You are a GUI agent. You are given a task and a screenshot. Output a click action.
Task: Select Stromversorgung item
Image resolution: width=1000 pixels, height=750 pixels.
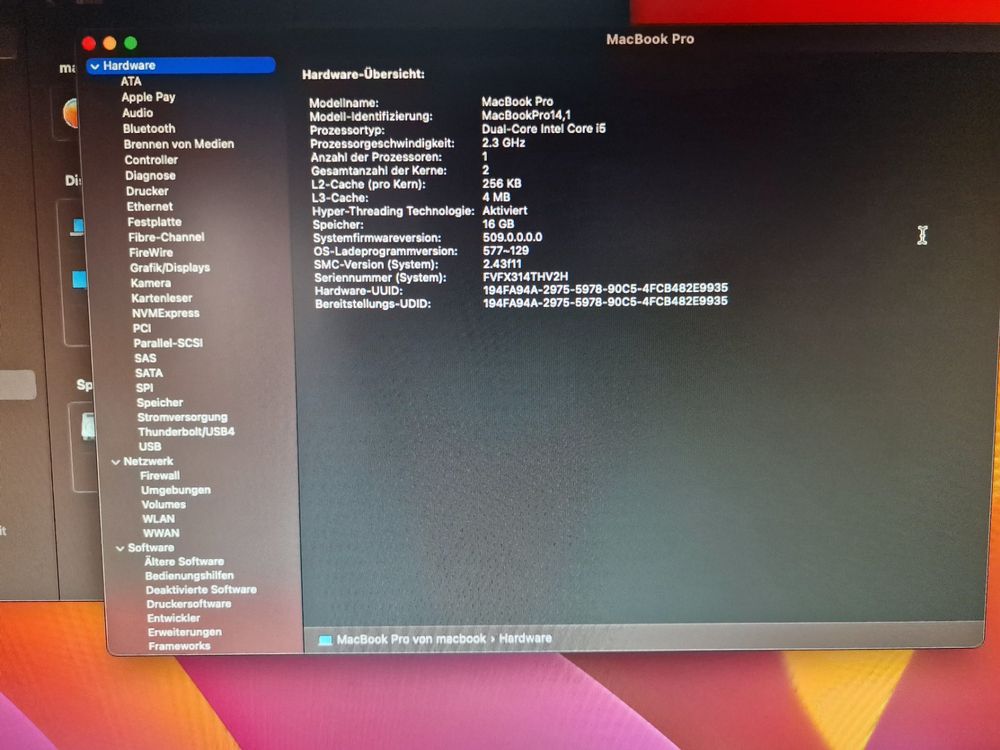coord(182,417)
